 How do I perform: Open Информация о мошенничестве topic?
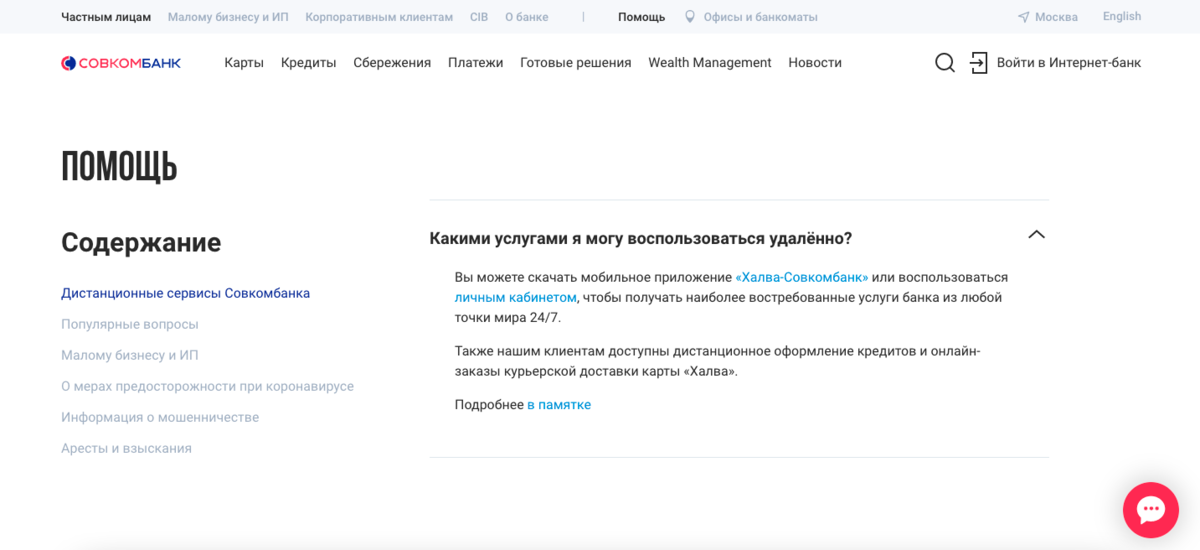tap(160, 417)
